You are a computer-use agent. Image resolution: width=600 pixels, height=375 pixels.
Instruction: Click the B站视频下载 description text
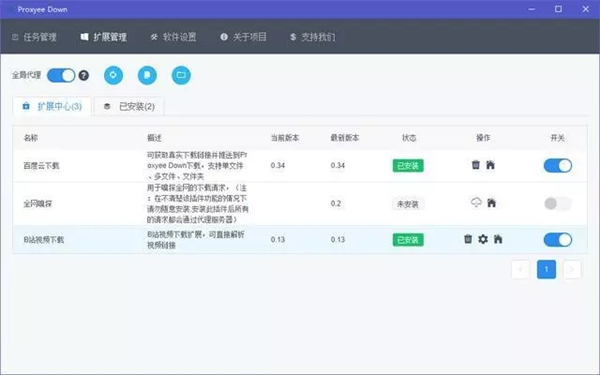[x=196, y=240]
